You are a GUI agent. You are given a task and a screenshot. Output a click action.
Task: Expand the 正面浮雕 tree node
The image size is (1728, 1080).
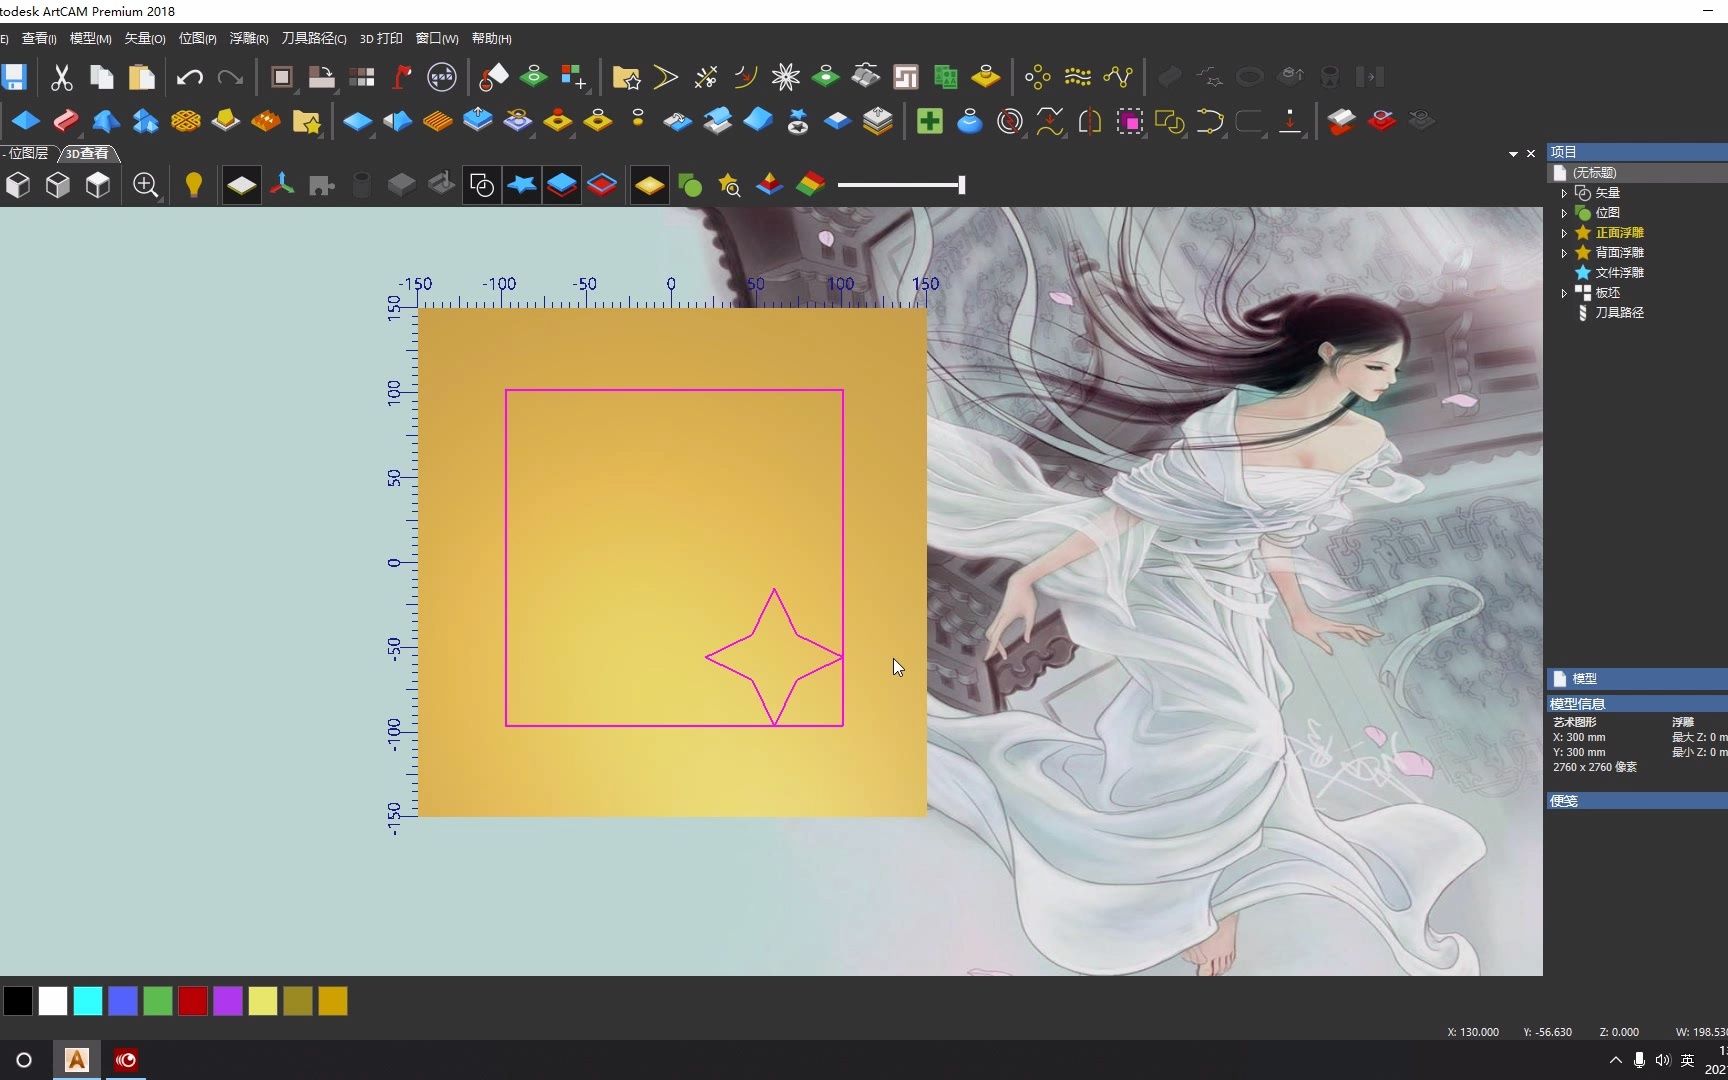coord(1566,232)
